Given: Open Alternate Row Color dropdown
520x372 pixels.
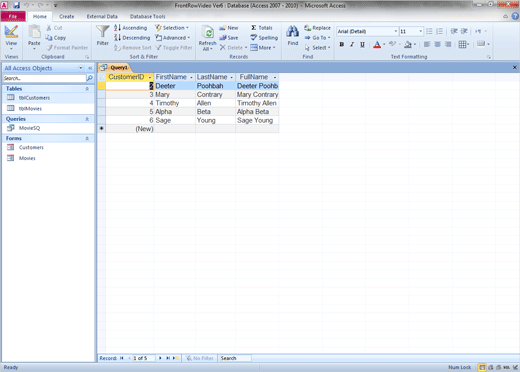Looking at the screenshot, I should (x=488, y=44).
